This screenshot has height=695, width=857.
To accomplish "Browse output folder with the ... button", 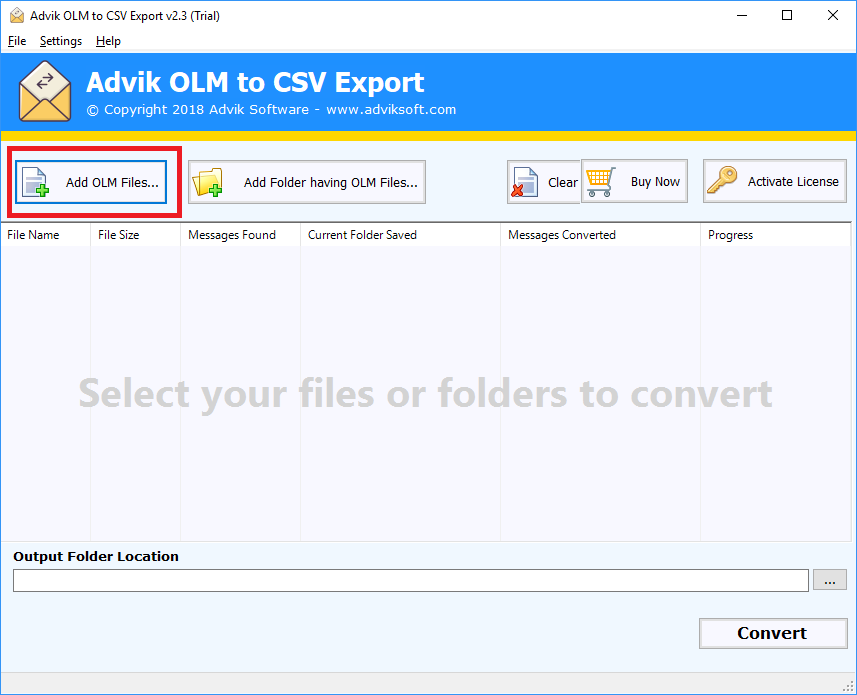I will click(830, 580).
